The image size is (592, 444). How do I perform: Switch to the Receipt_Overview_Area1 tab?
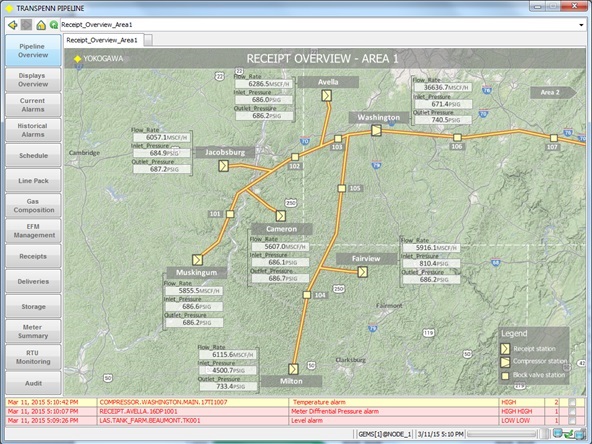pos(102,40)
